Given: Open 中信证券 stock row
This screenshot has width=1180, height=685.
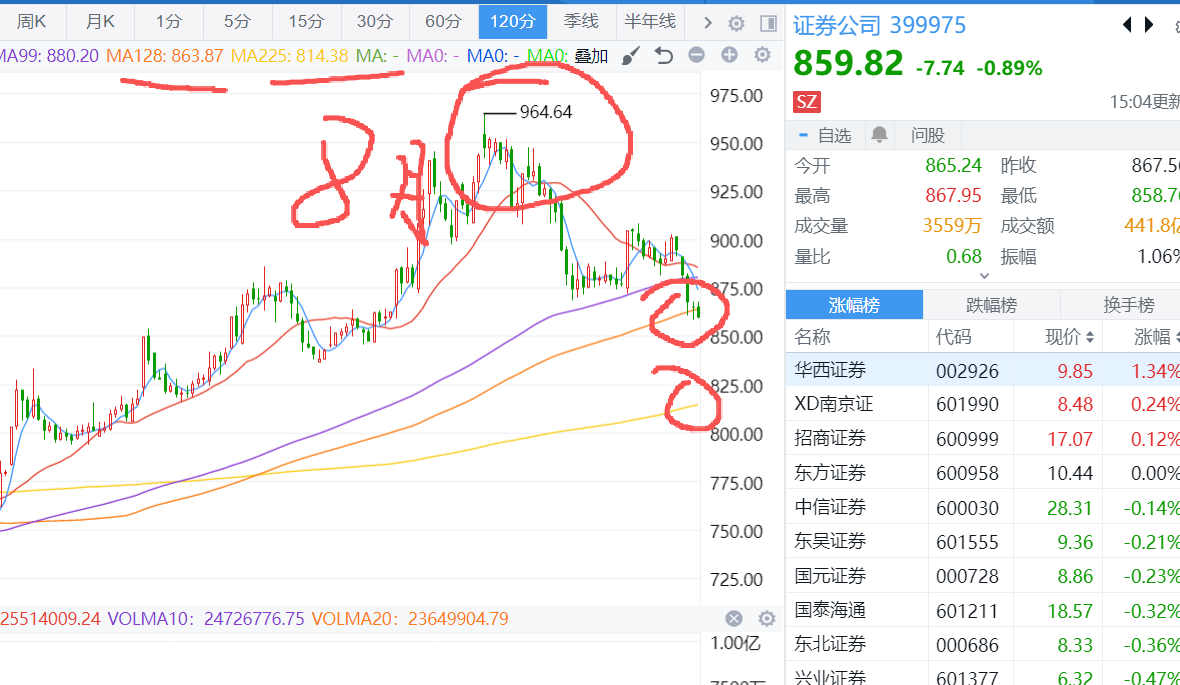Looking at the screenshot, I should 830,507.
